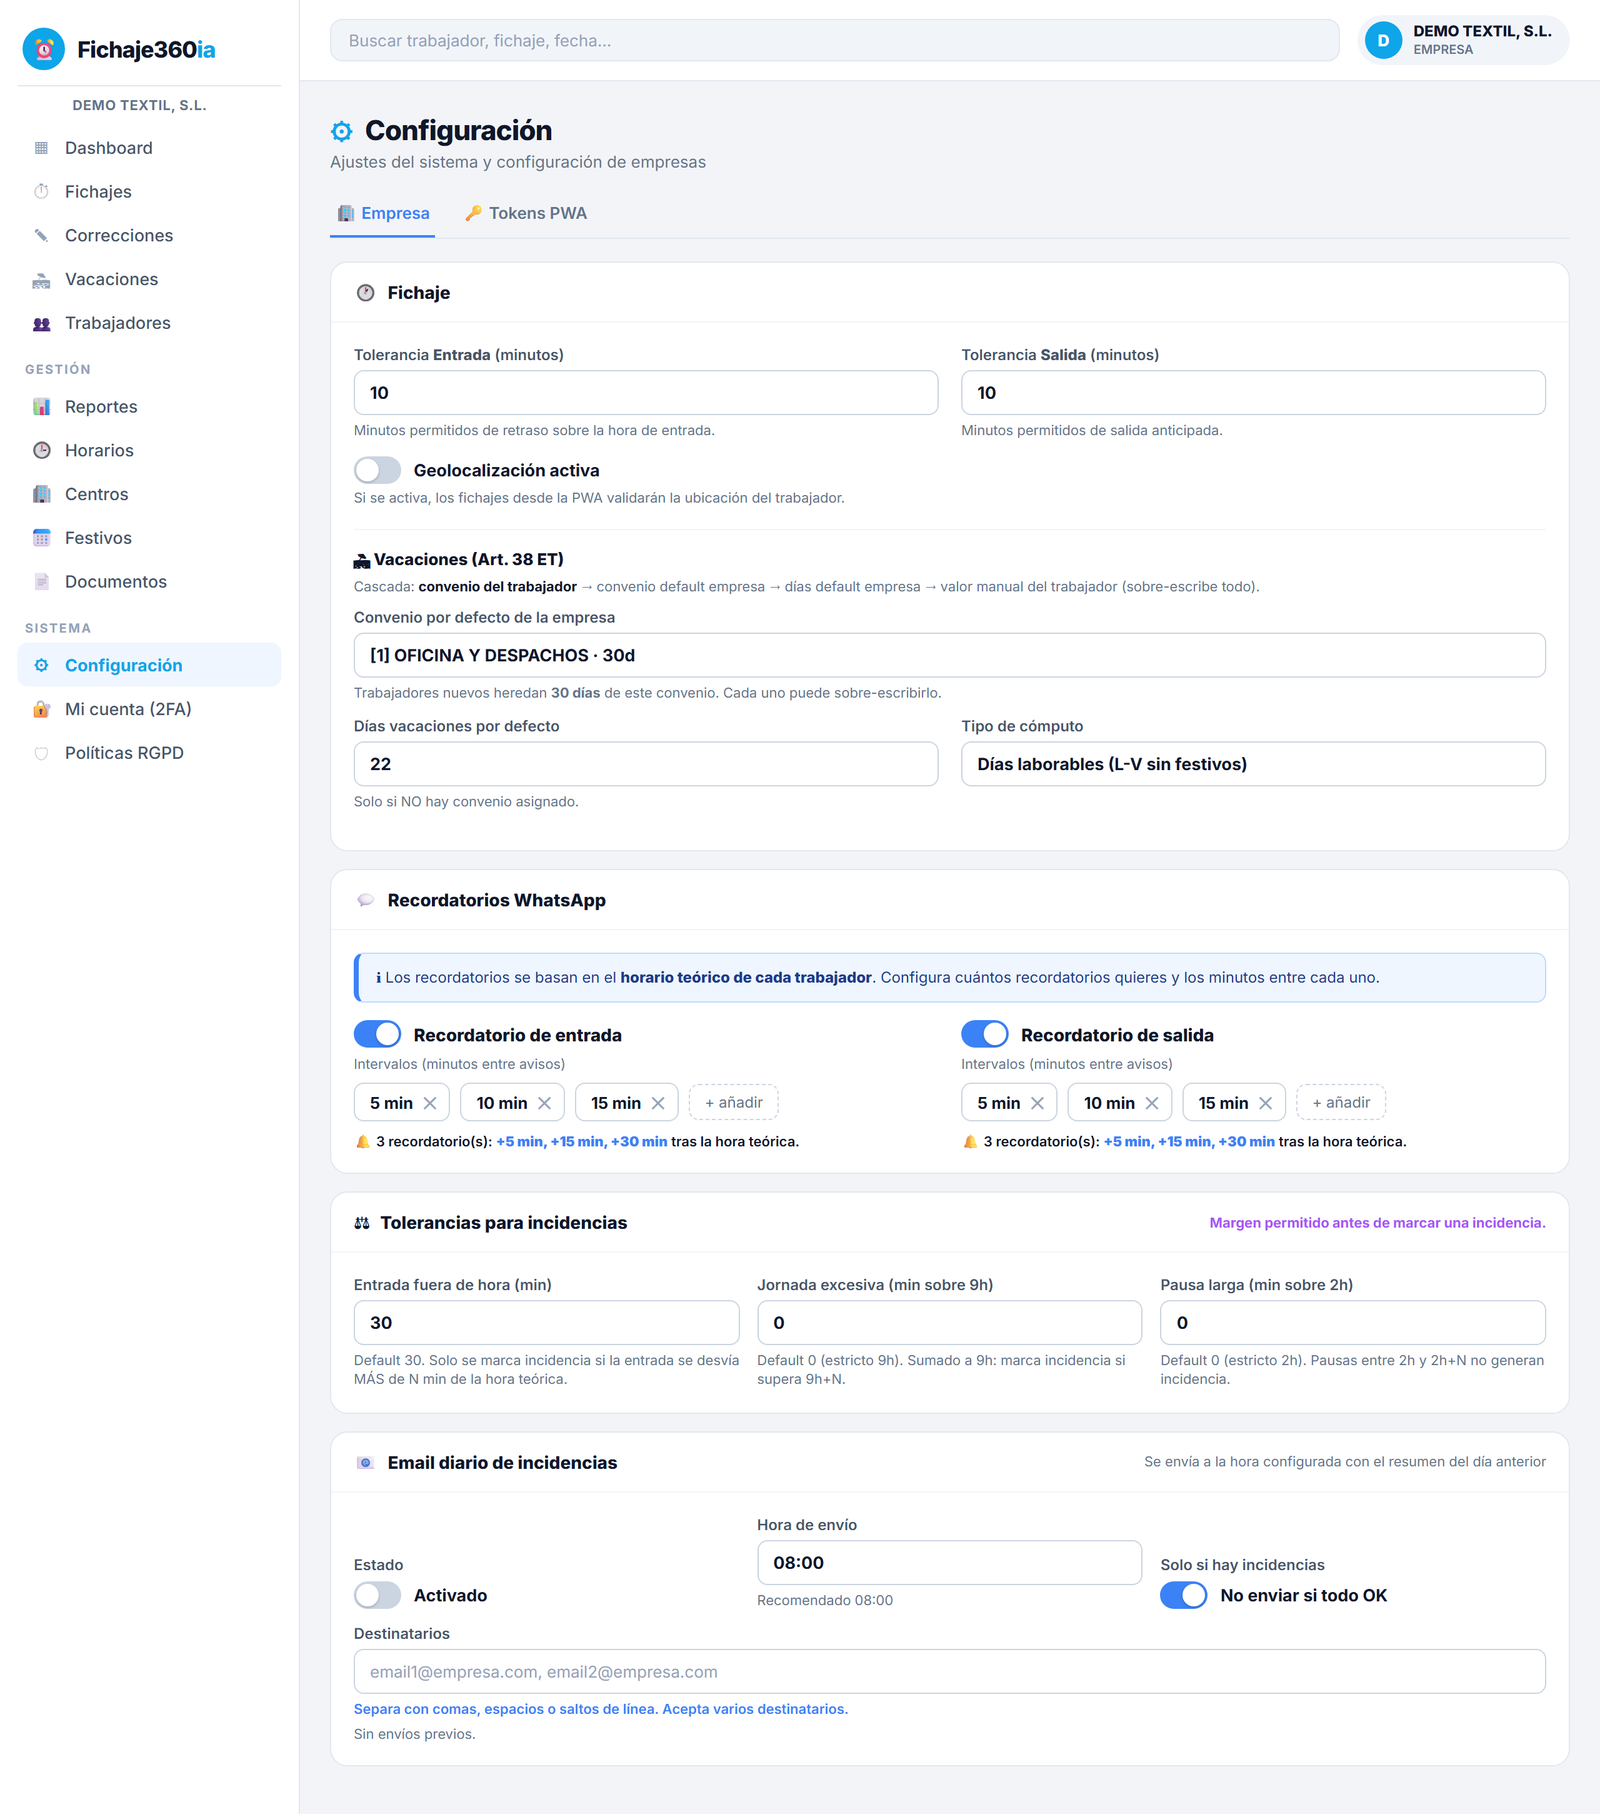Click the Documentos page icon

click(41, 582)
